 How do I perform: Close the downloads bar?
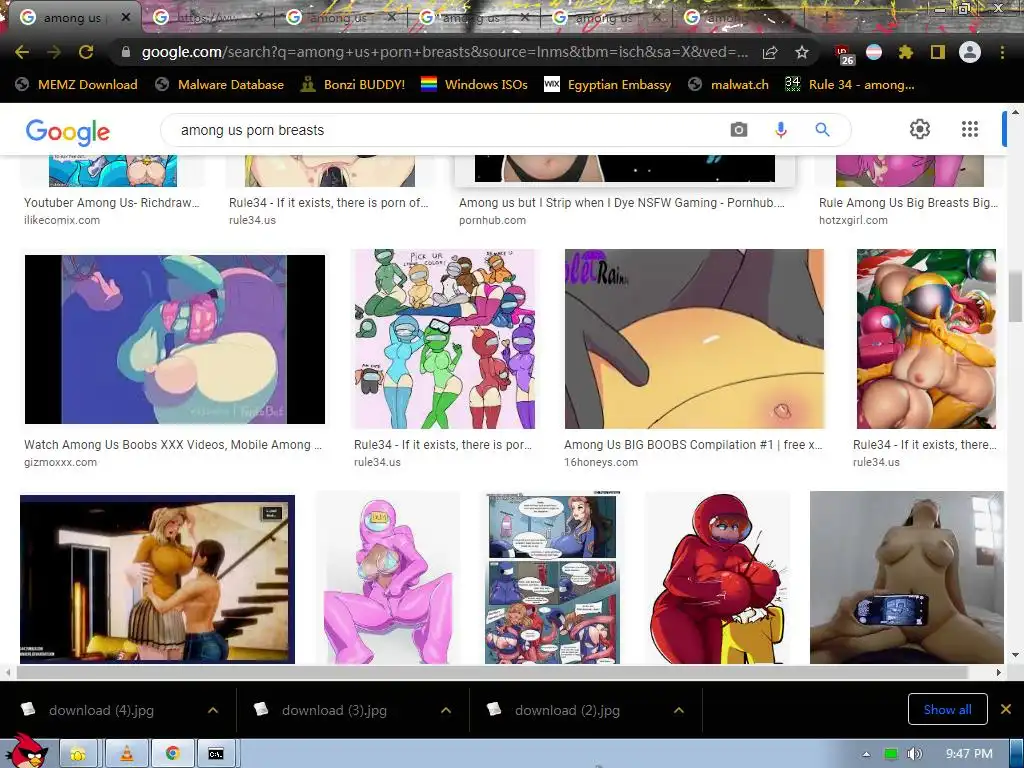click(1006, 709)
